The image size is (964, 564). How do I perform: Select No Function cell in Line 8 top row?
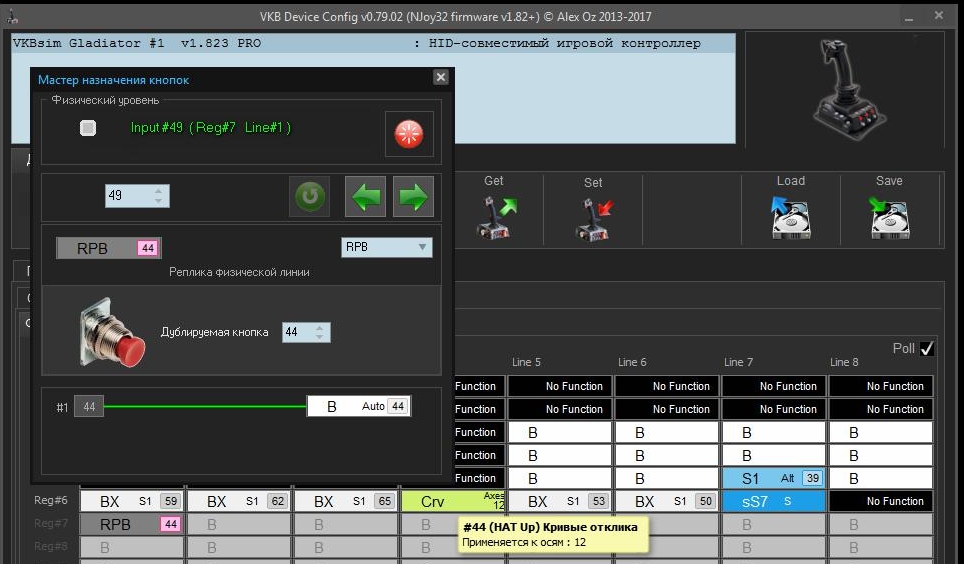tap(881, 386)
